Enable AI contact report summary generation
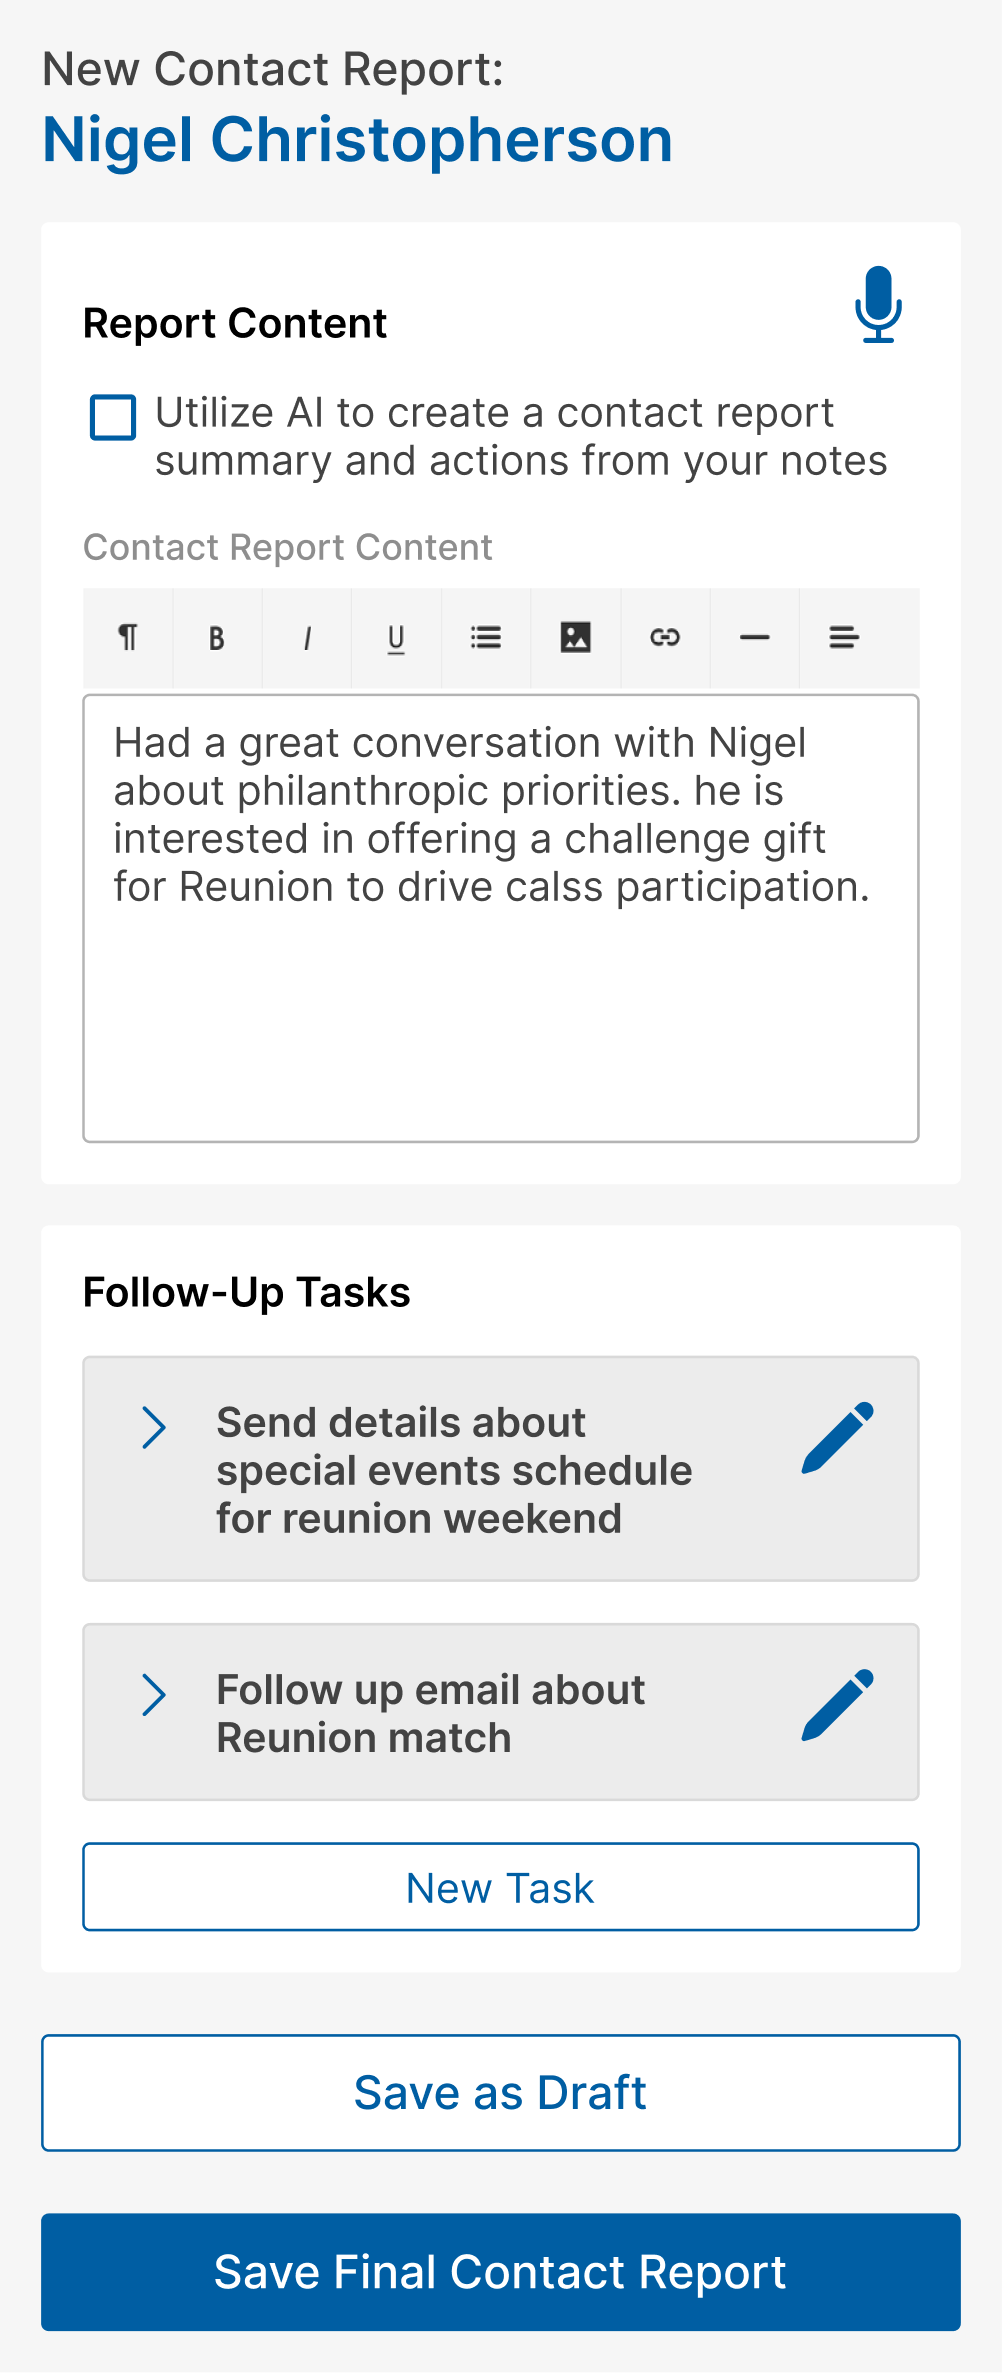The image size is (1002, 2373). click(x=112, y=419)
